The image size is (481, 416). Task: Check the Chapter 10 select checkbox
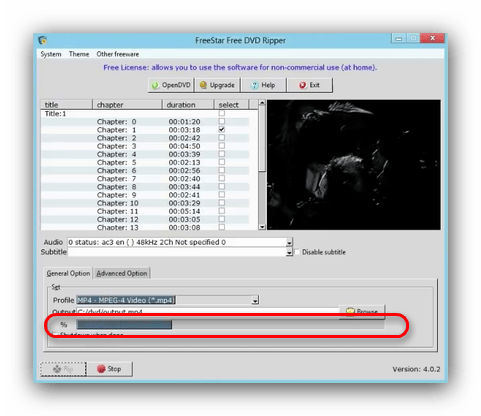point(222,203)
